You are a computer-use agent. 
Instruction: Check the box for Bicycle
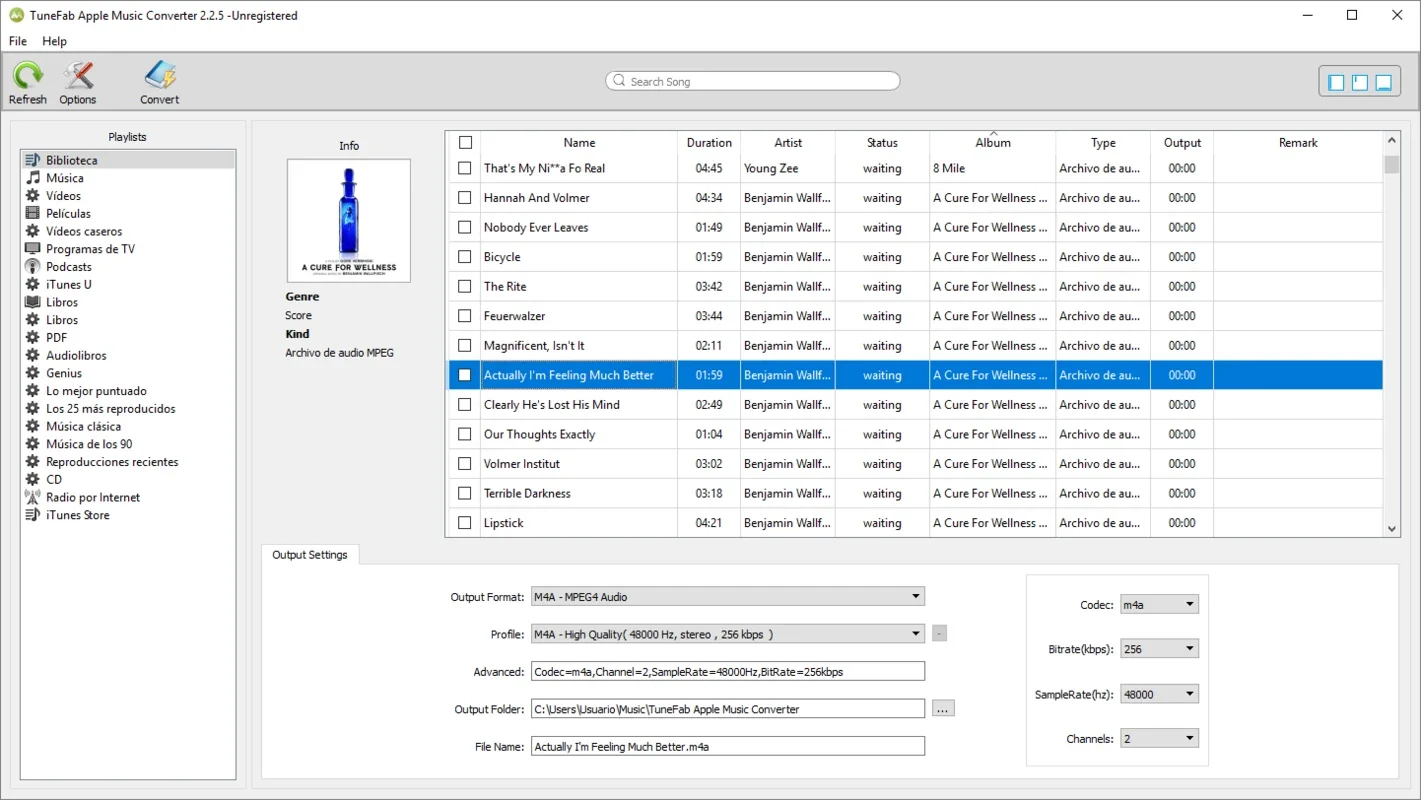[x=464, y=257]
